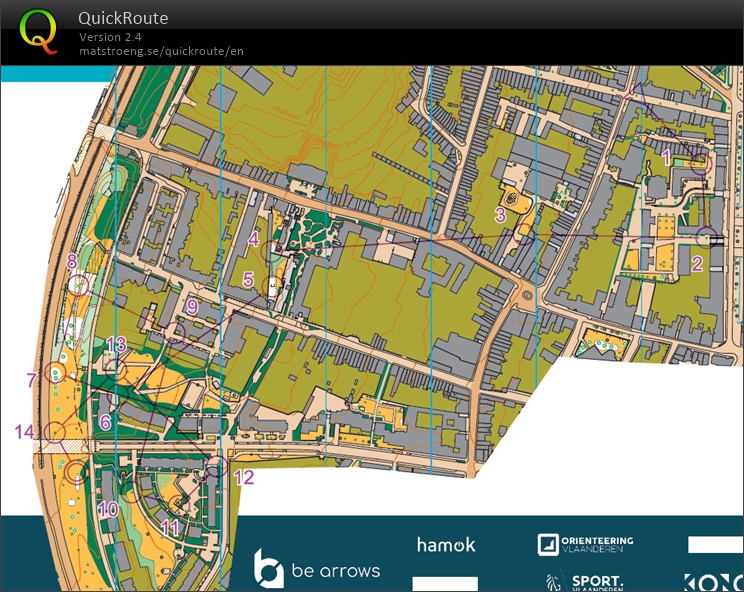This screenshot has height=592, width=744.
Task: Click control number 4 label
Action: coord(253,239)
